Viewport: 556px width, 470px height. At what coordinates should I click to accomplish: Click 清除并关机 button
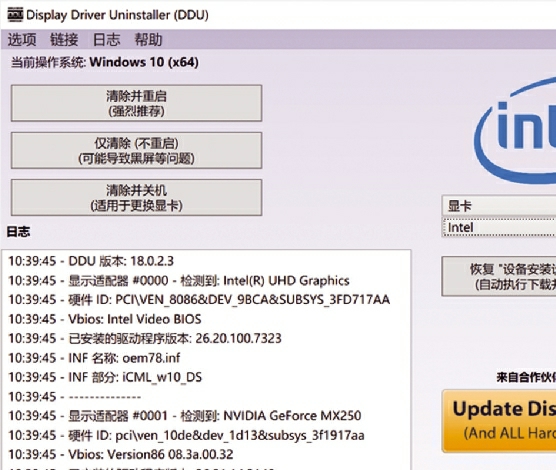pyautogui.click(x=137, y=198)
